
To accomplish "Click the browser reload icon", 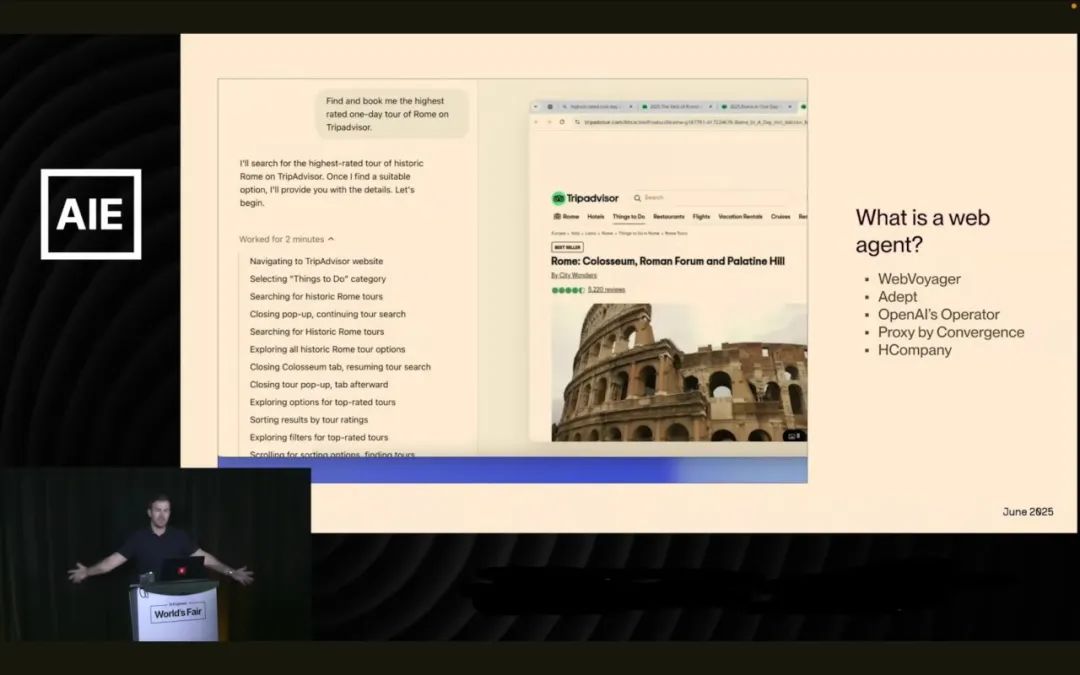I will (x=562, y=122).
